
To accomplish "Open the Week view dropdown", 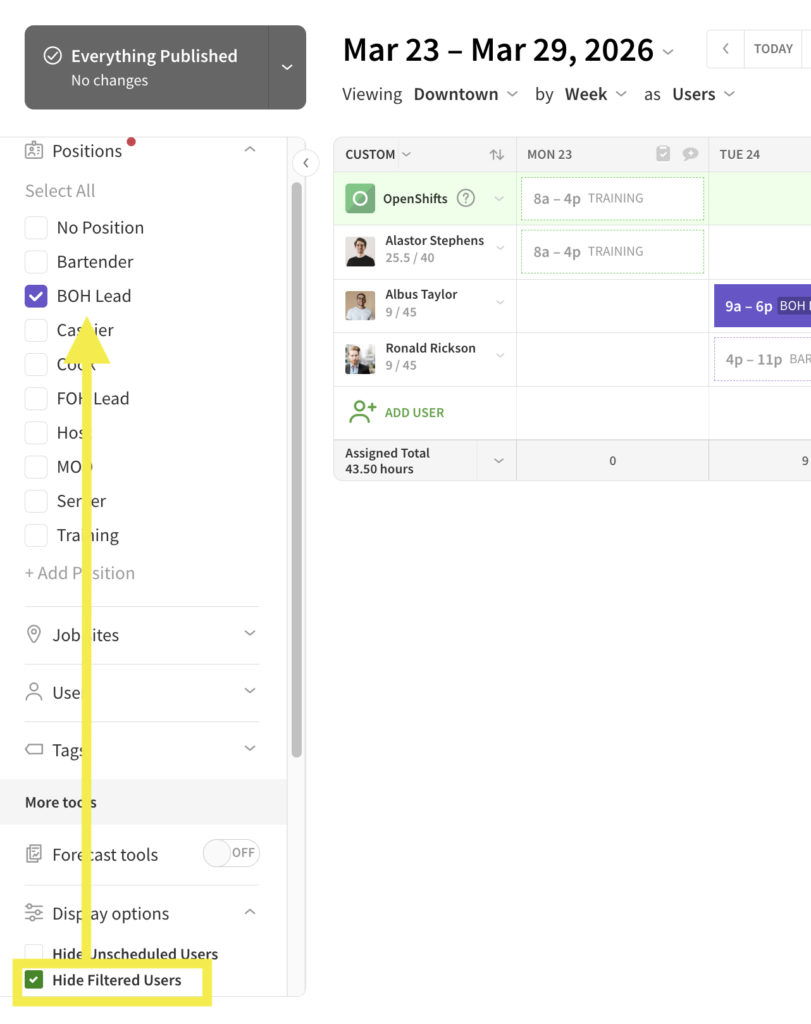I will (595, 94).
